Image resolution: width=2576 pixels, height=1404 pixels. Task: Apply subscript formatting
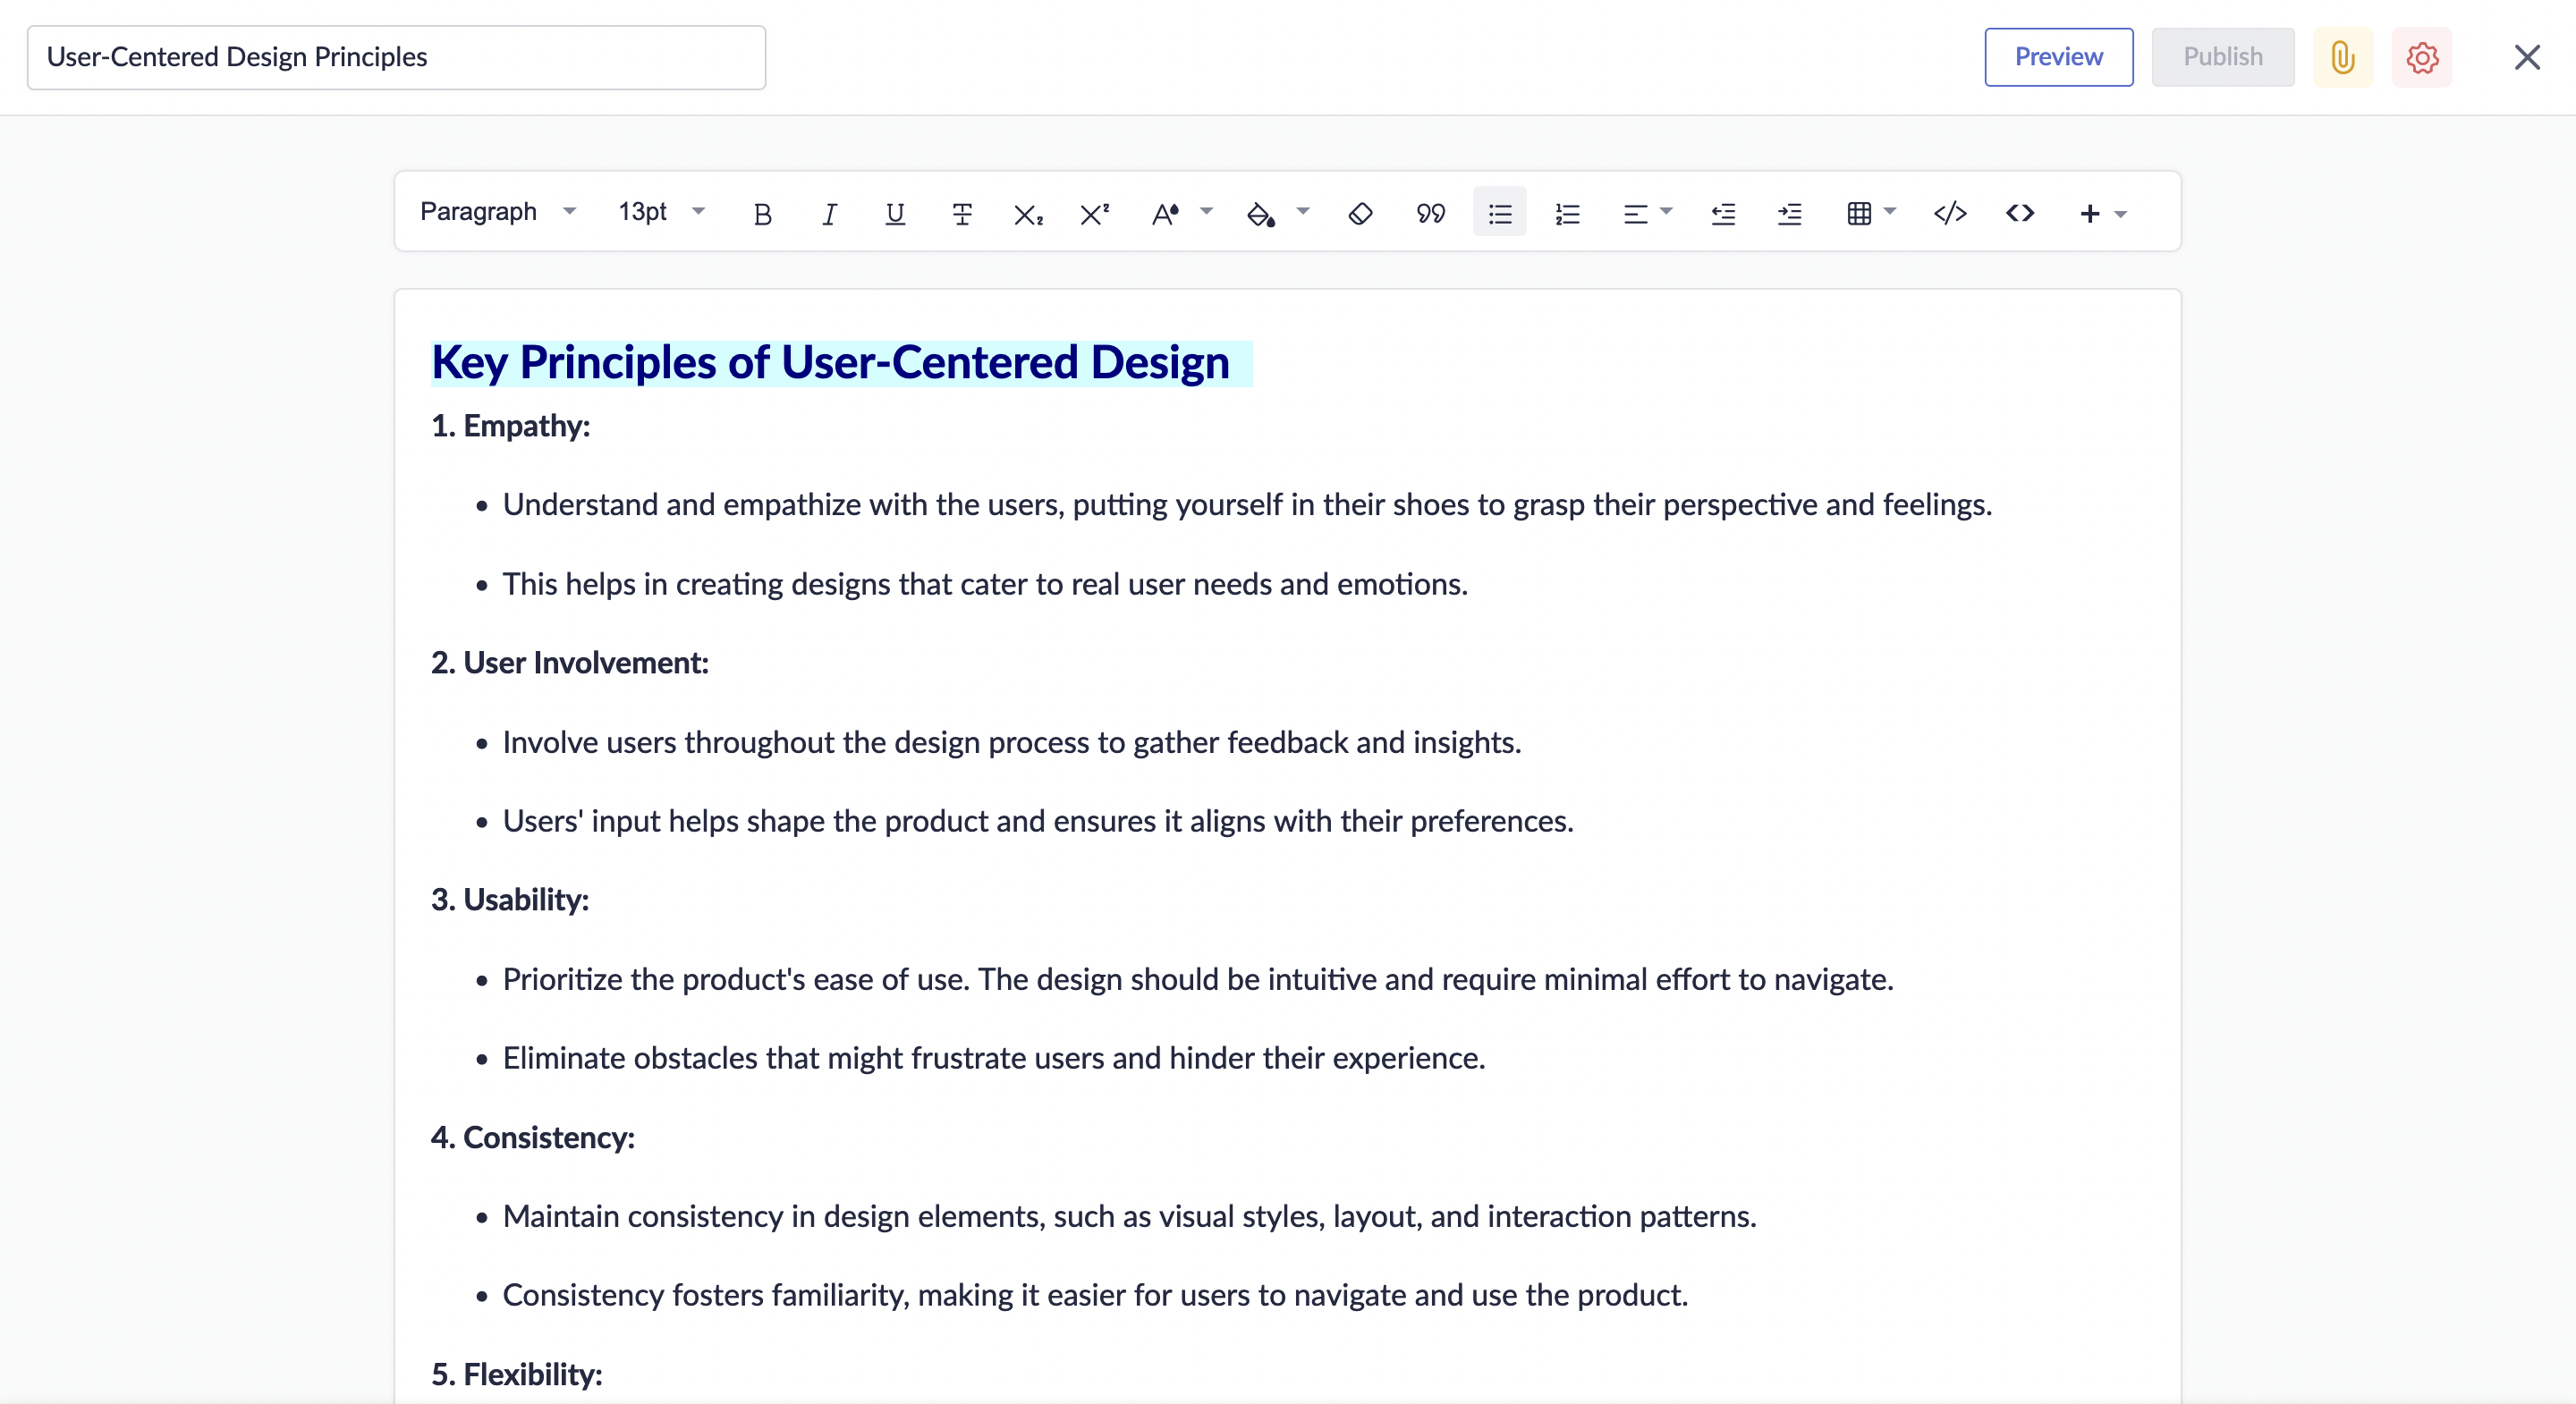(x=1028, y=213)
